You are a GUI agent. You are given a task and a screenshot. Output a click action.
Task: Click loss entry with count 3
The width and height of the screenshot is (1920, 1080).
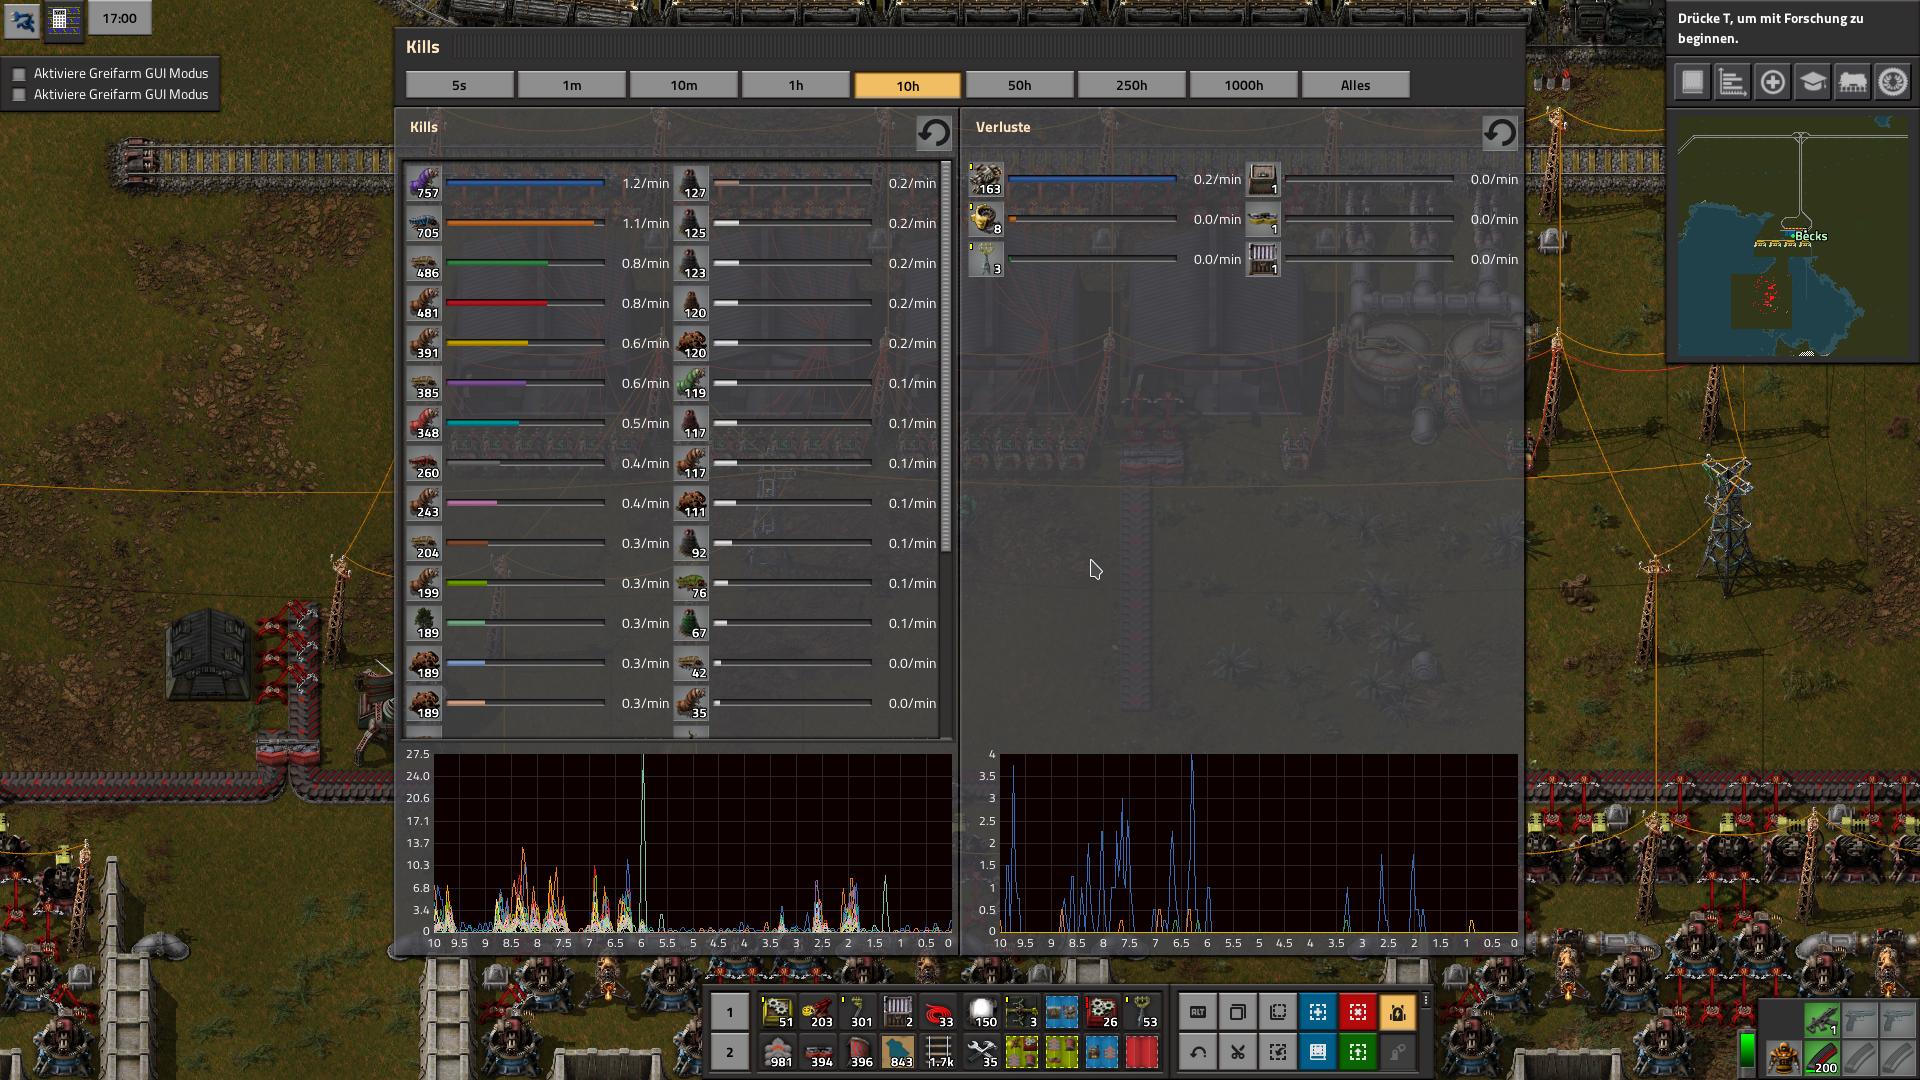coord(986,260)
